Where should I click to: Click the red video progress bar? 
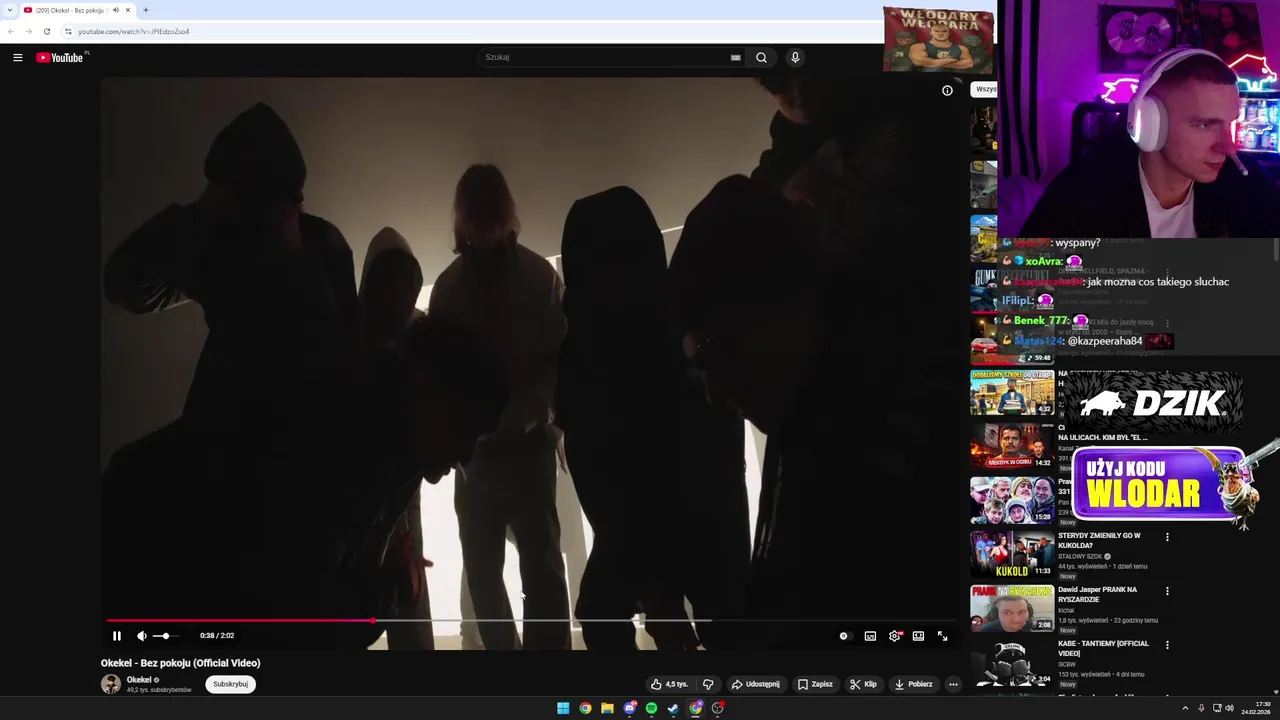(240, 620)
